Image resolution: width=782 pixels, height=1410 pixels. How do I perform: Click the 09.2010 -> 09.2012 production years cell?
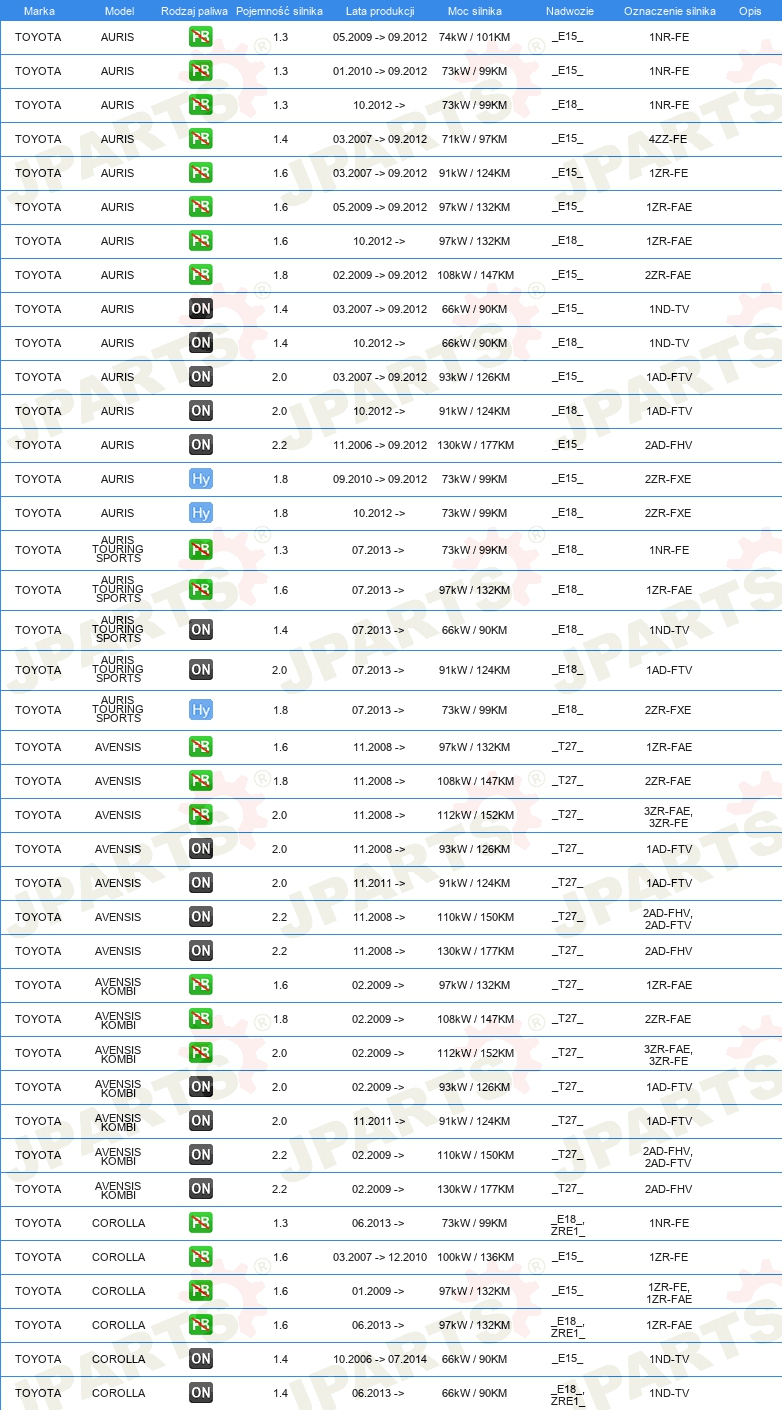380,479
